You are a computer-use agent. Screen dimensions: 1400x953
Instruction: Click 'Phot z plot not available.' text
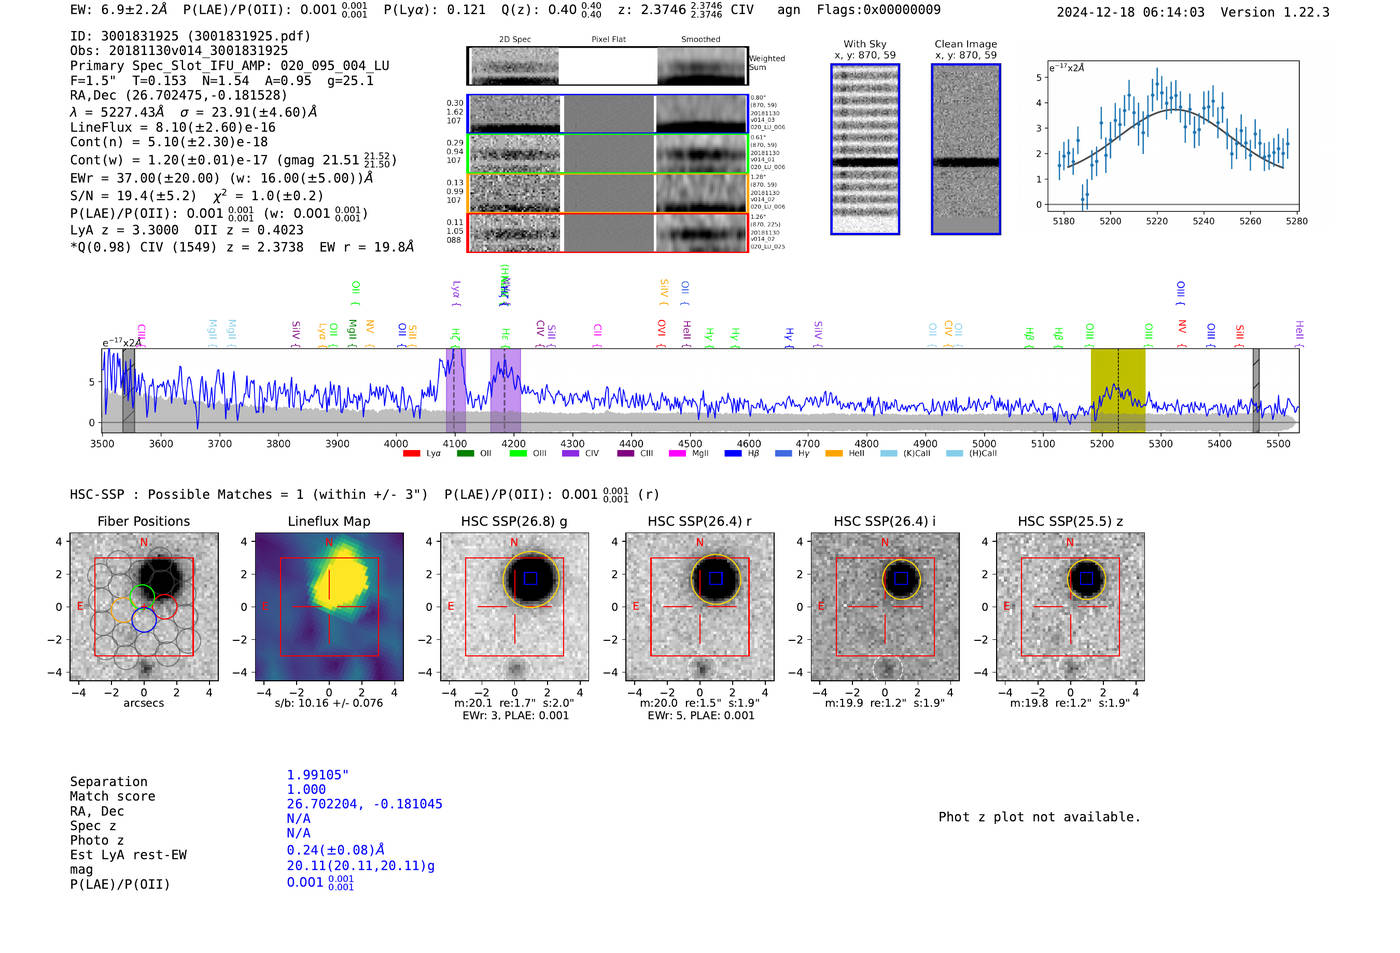(x=1039, y=817)
